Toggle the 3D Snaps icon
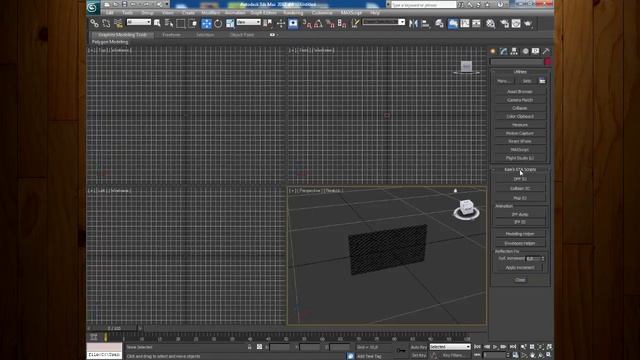 coord(307,23)
